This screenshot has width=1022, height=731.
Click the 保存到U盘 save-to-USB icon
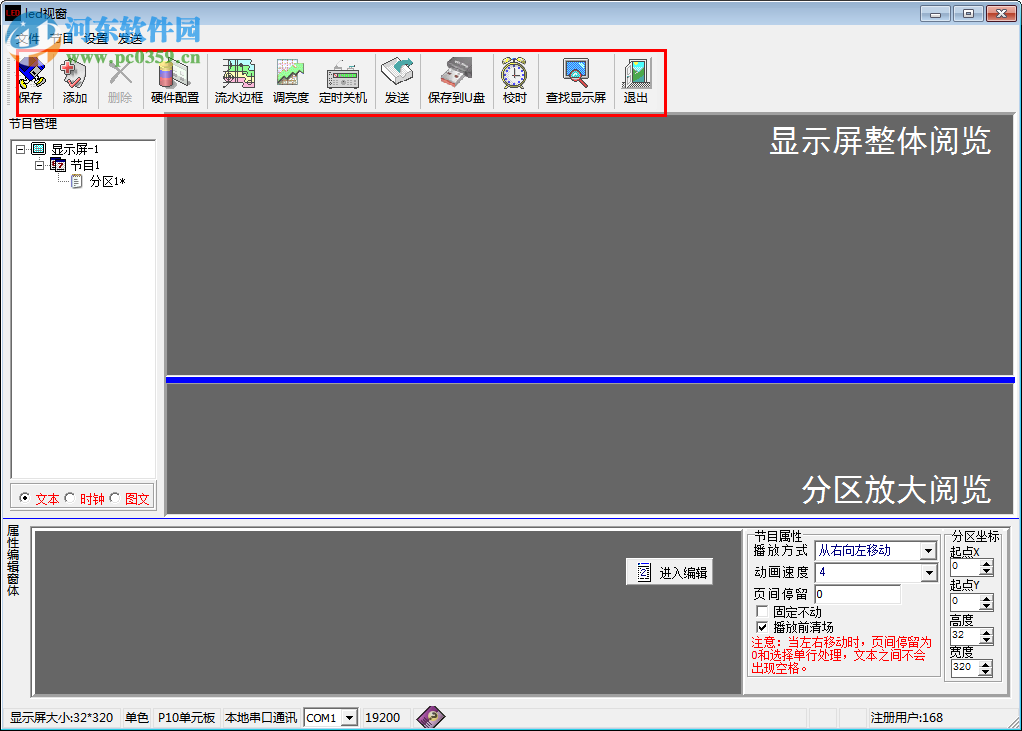click(x=455, y=80)
